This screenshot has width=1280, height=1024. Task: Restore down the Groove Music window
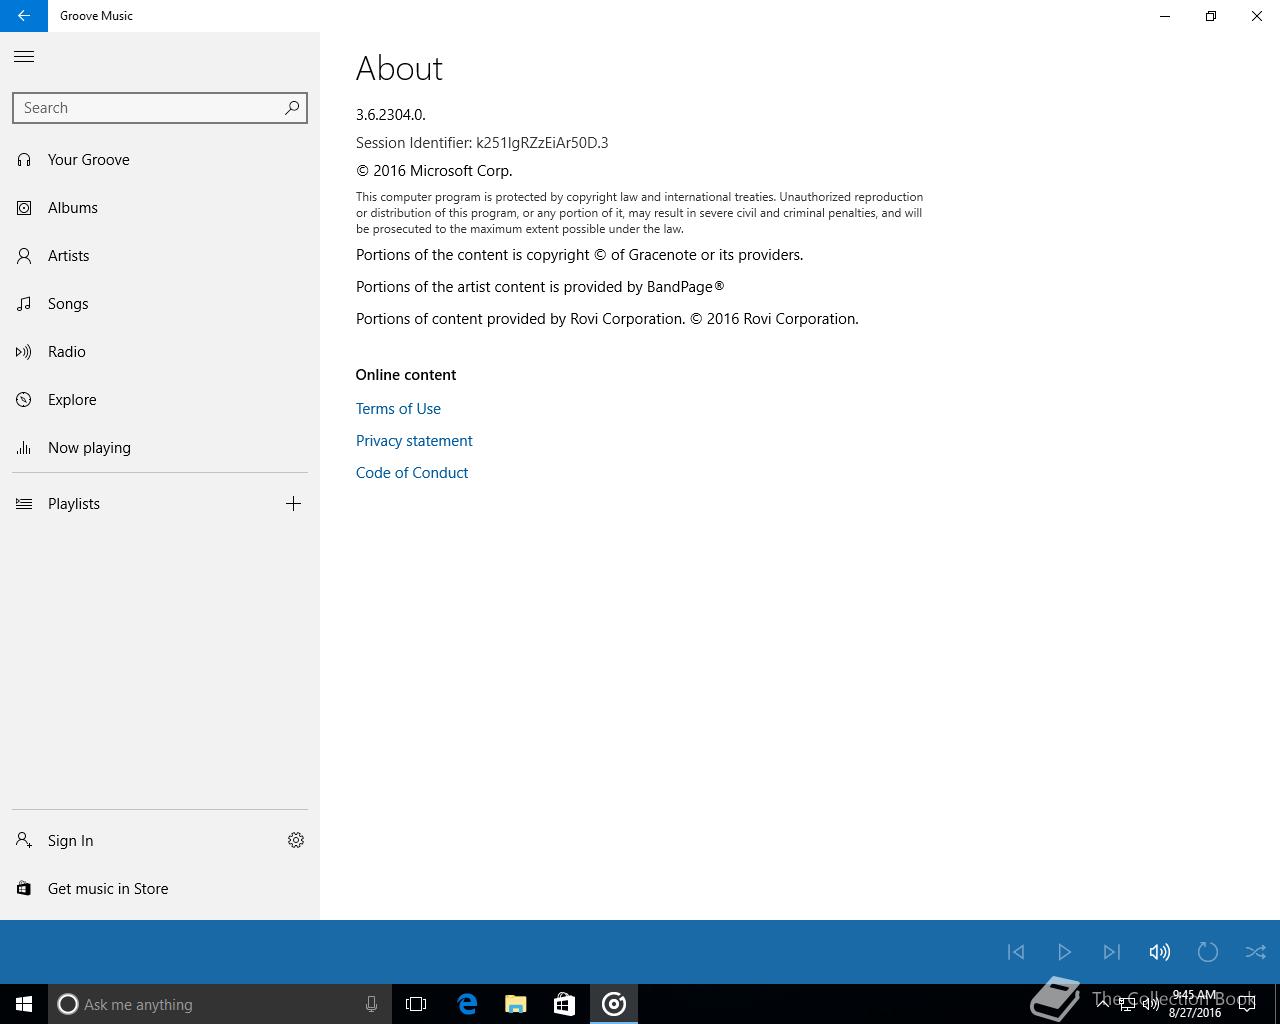1211,16
